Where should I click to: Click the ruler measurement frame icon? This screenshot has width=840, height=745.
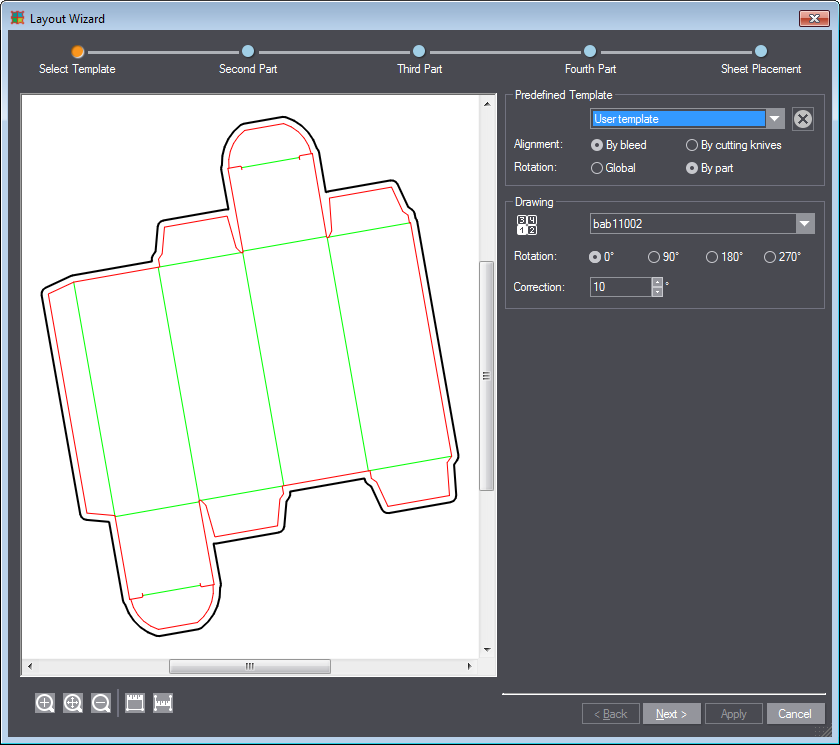(x=135, y=703)
